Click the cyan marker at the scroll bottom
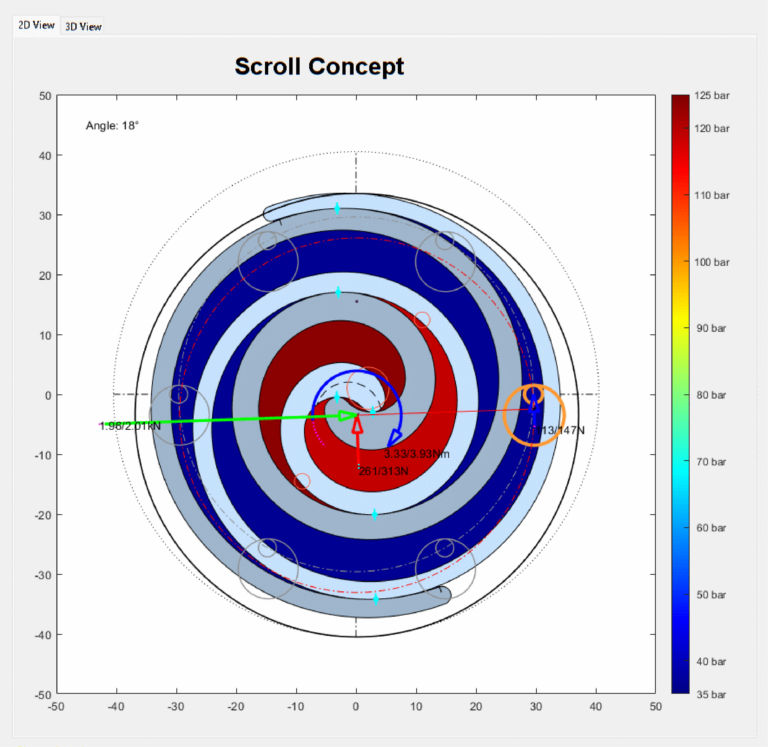The height and width of the screenshot is (747, 768). pyautogui.click(x=376, y=599)
